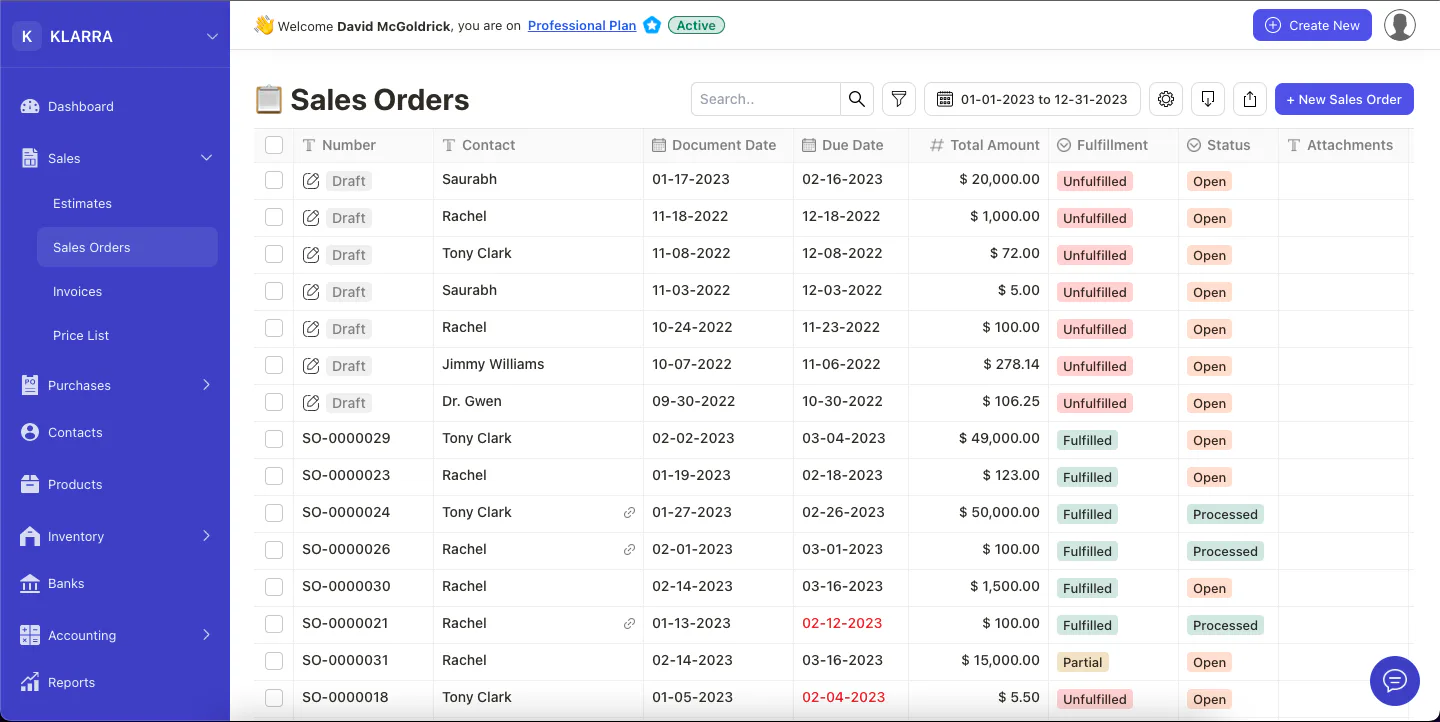Expand the Inventory sidebar menu

pos(206,536)
